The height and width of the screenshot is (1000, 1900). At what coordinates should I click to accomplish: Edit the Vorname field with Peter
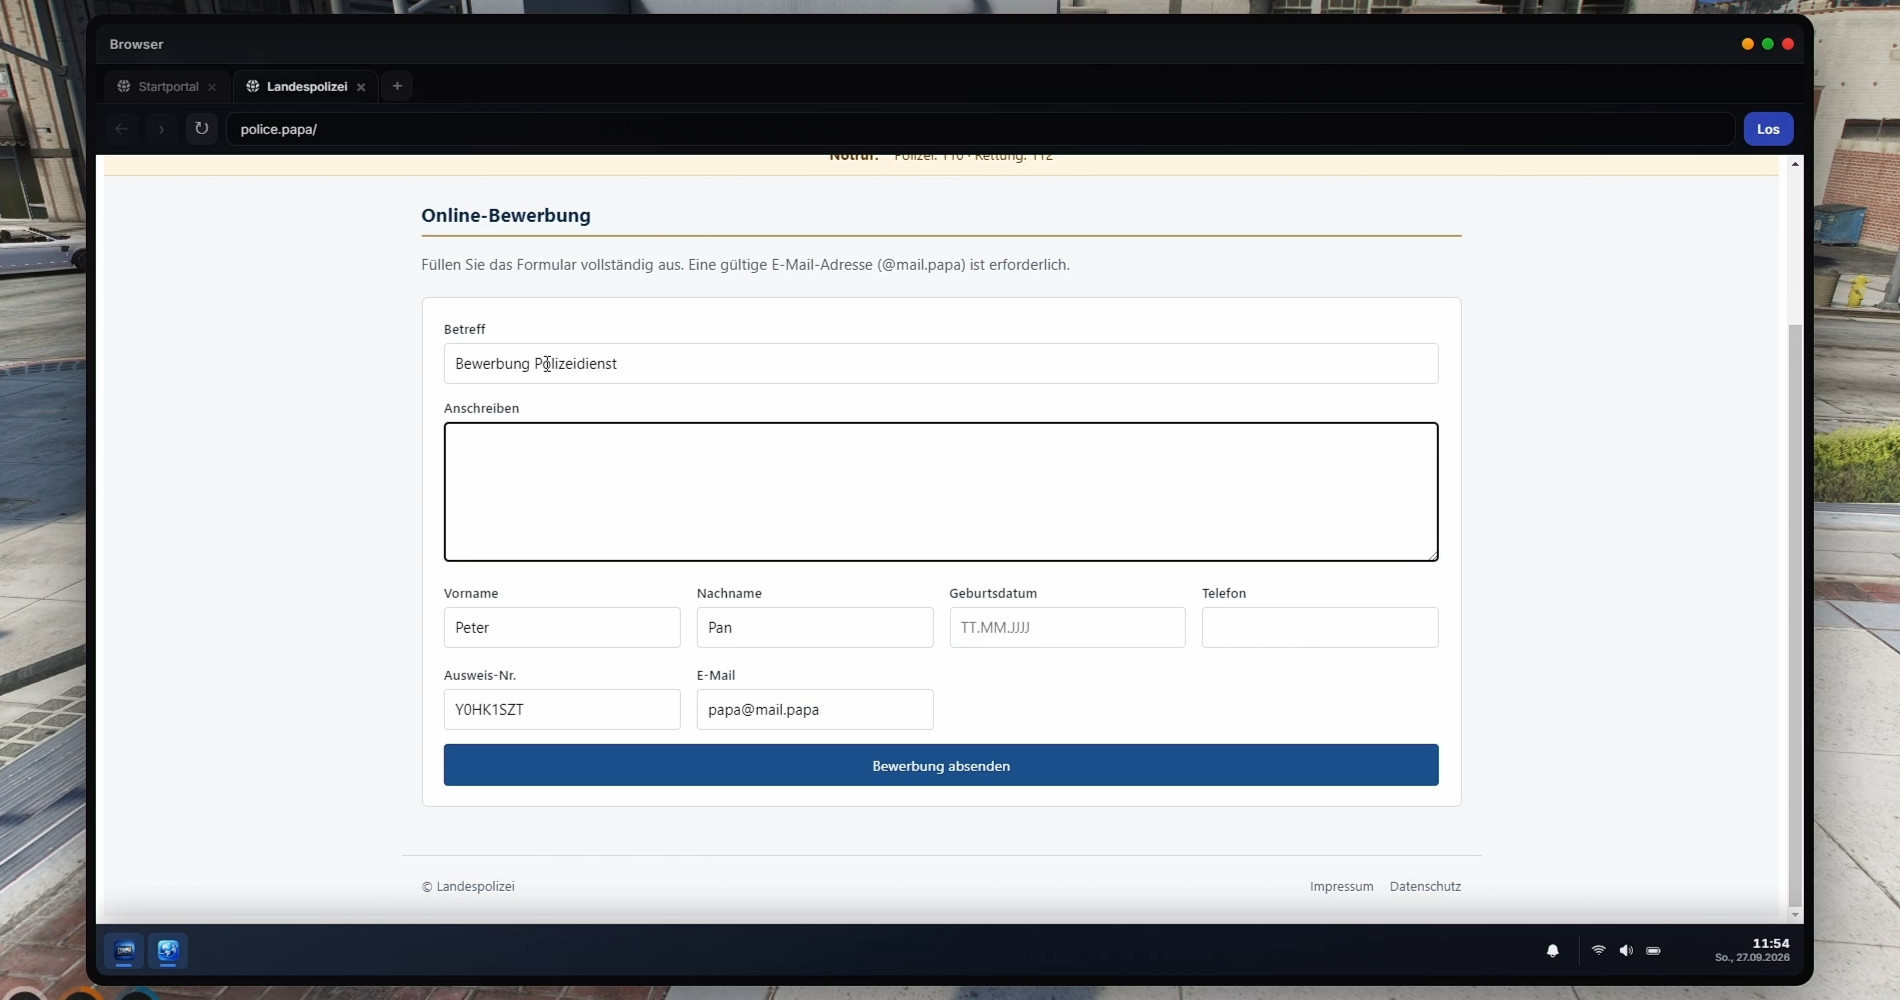(x=562, y=628)
